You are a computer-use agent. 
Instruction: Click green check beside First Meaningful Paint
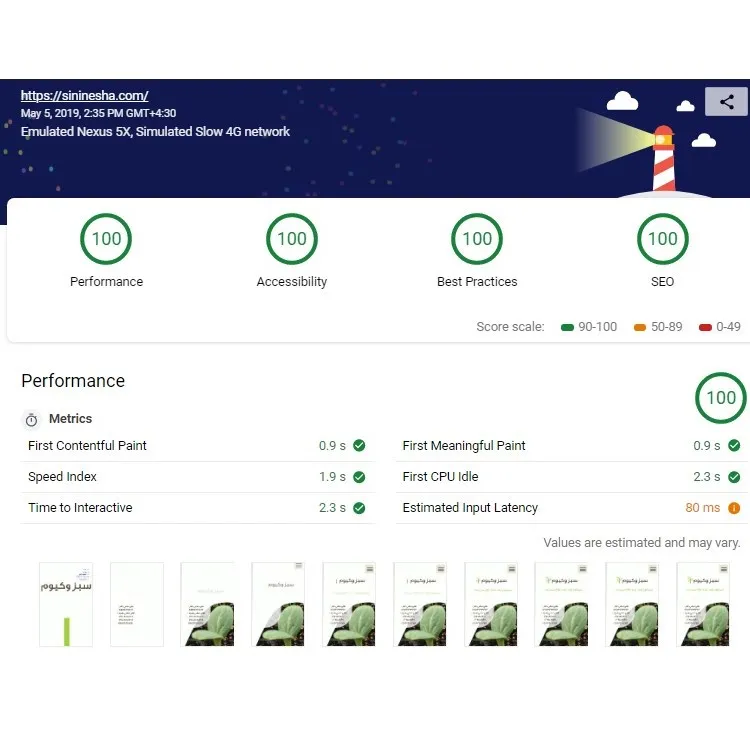click(734, 446)
